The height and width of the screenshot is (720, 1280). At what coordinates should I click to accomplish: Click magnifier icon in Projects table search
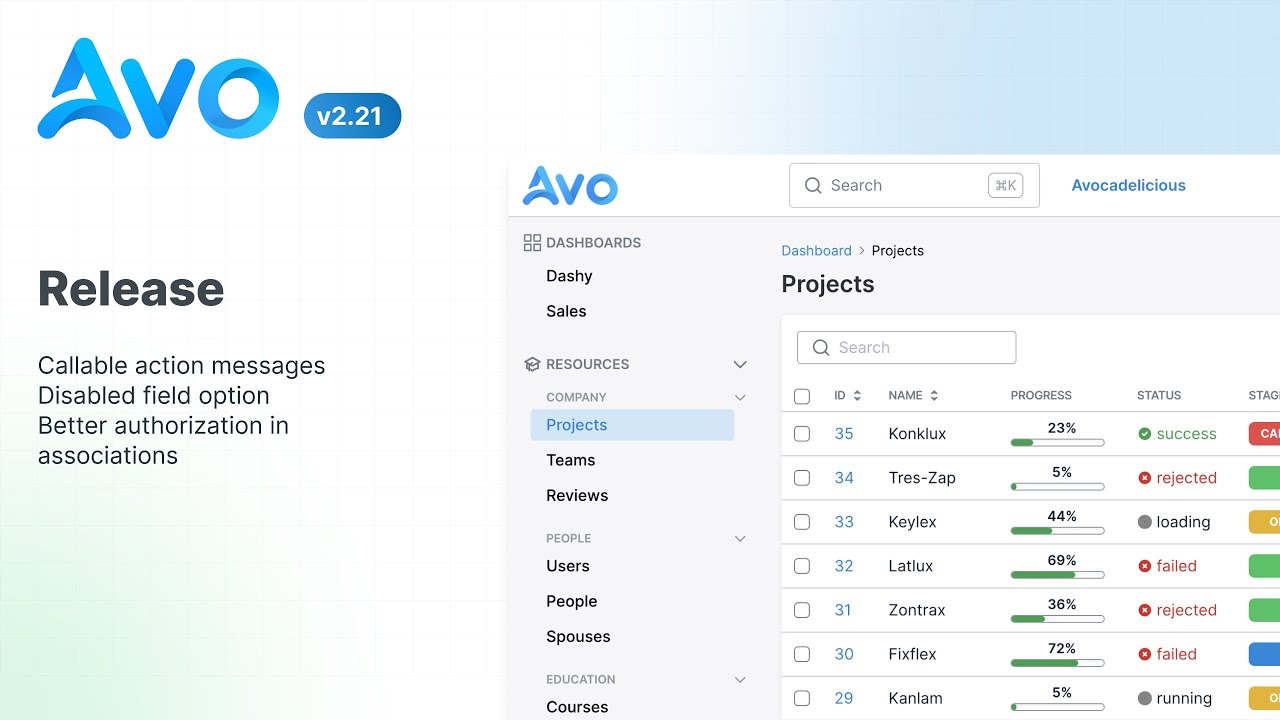tap(821, 348)
